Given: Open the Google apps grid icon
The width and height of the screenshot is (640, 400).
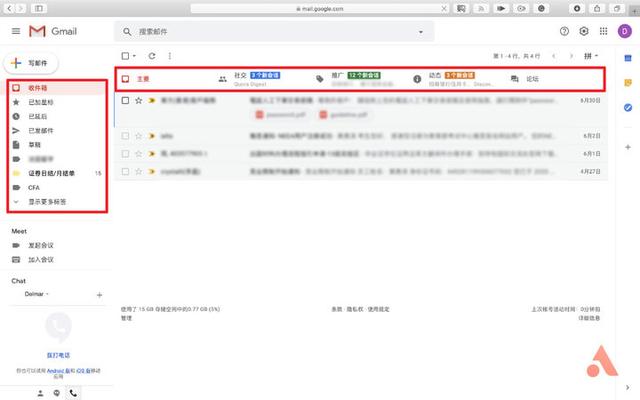Looking at the screenshot, I should [603, 31].
